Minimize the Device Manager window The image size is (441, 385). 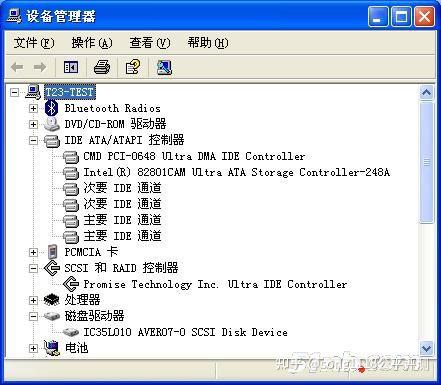click(x=378, y=16)
